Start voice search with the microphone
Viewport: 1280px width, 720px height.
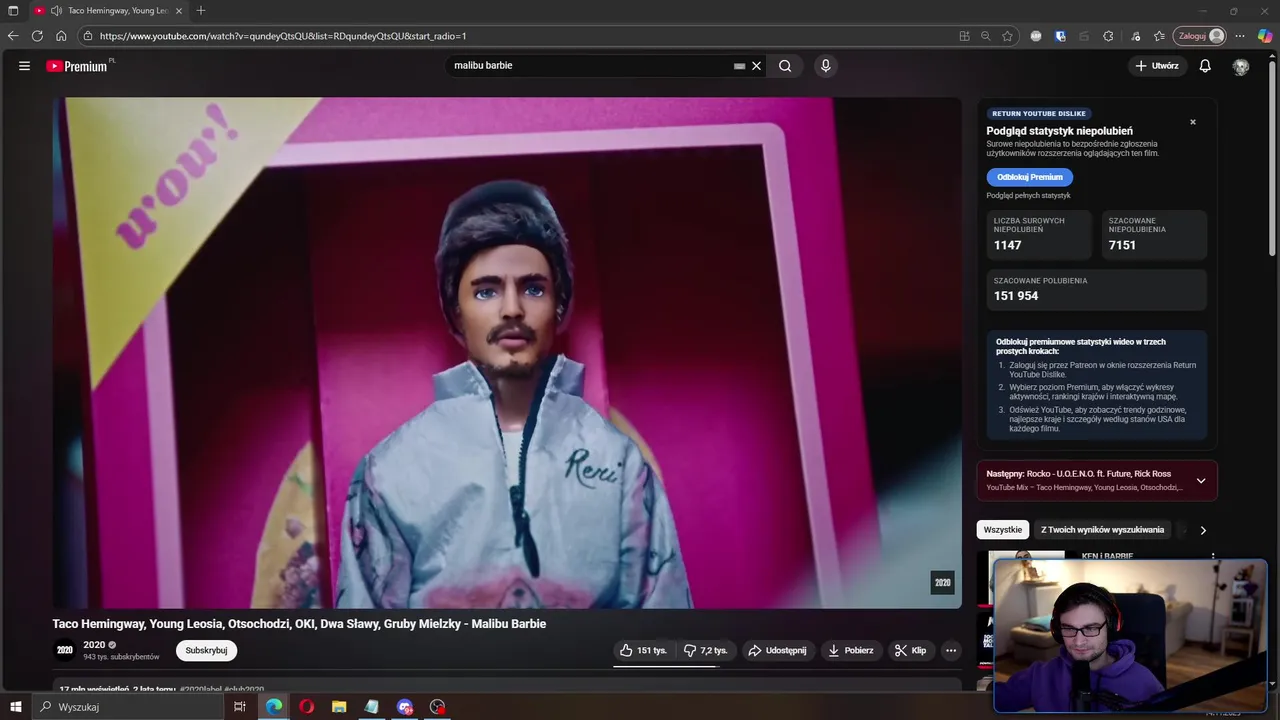coord(825,66)
